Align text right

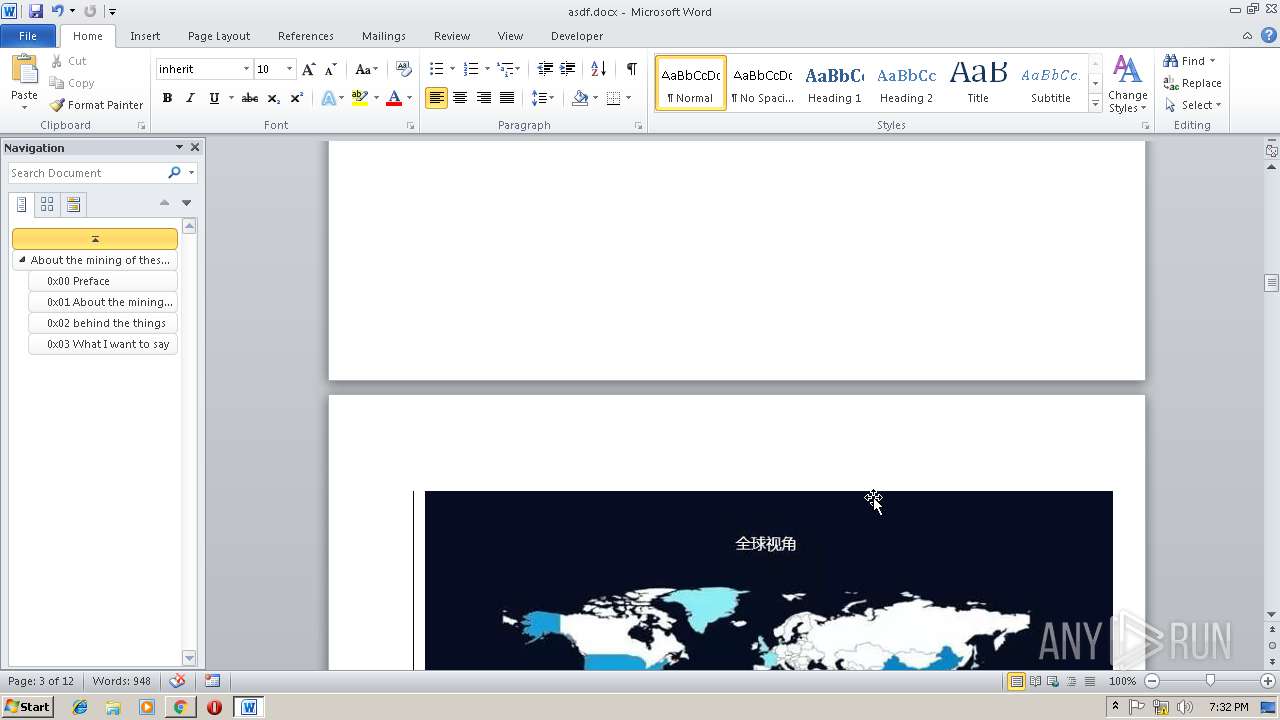484,98
